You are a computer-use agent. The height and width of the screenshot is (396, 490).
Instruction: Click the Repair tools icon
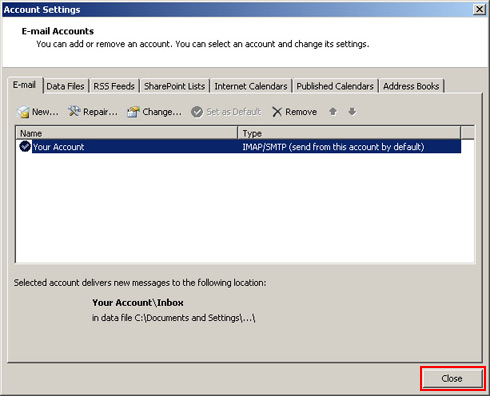tap(74, 111)
